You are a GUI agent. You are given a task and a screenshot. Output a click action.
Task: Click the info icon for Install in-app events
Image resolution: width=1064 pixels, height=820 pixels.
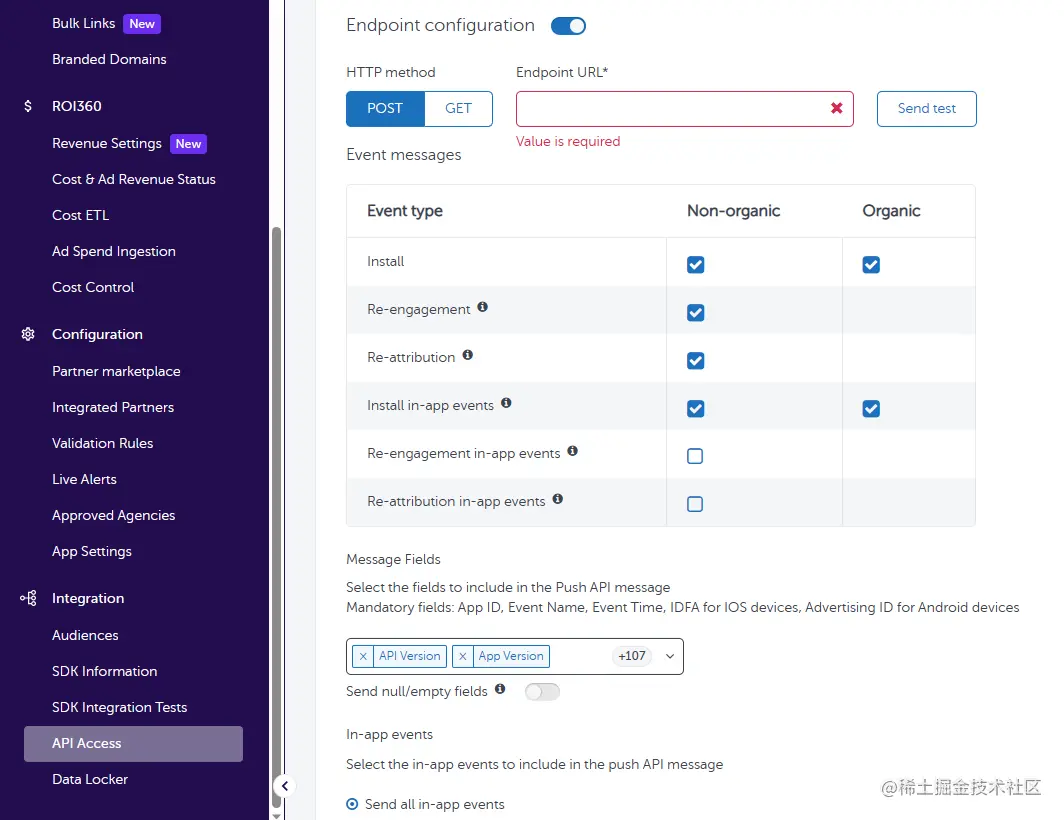click(x=506, y=403)
